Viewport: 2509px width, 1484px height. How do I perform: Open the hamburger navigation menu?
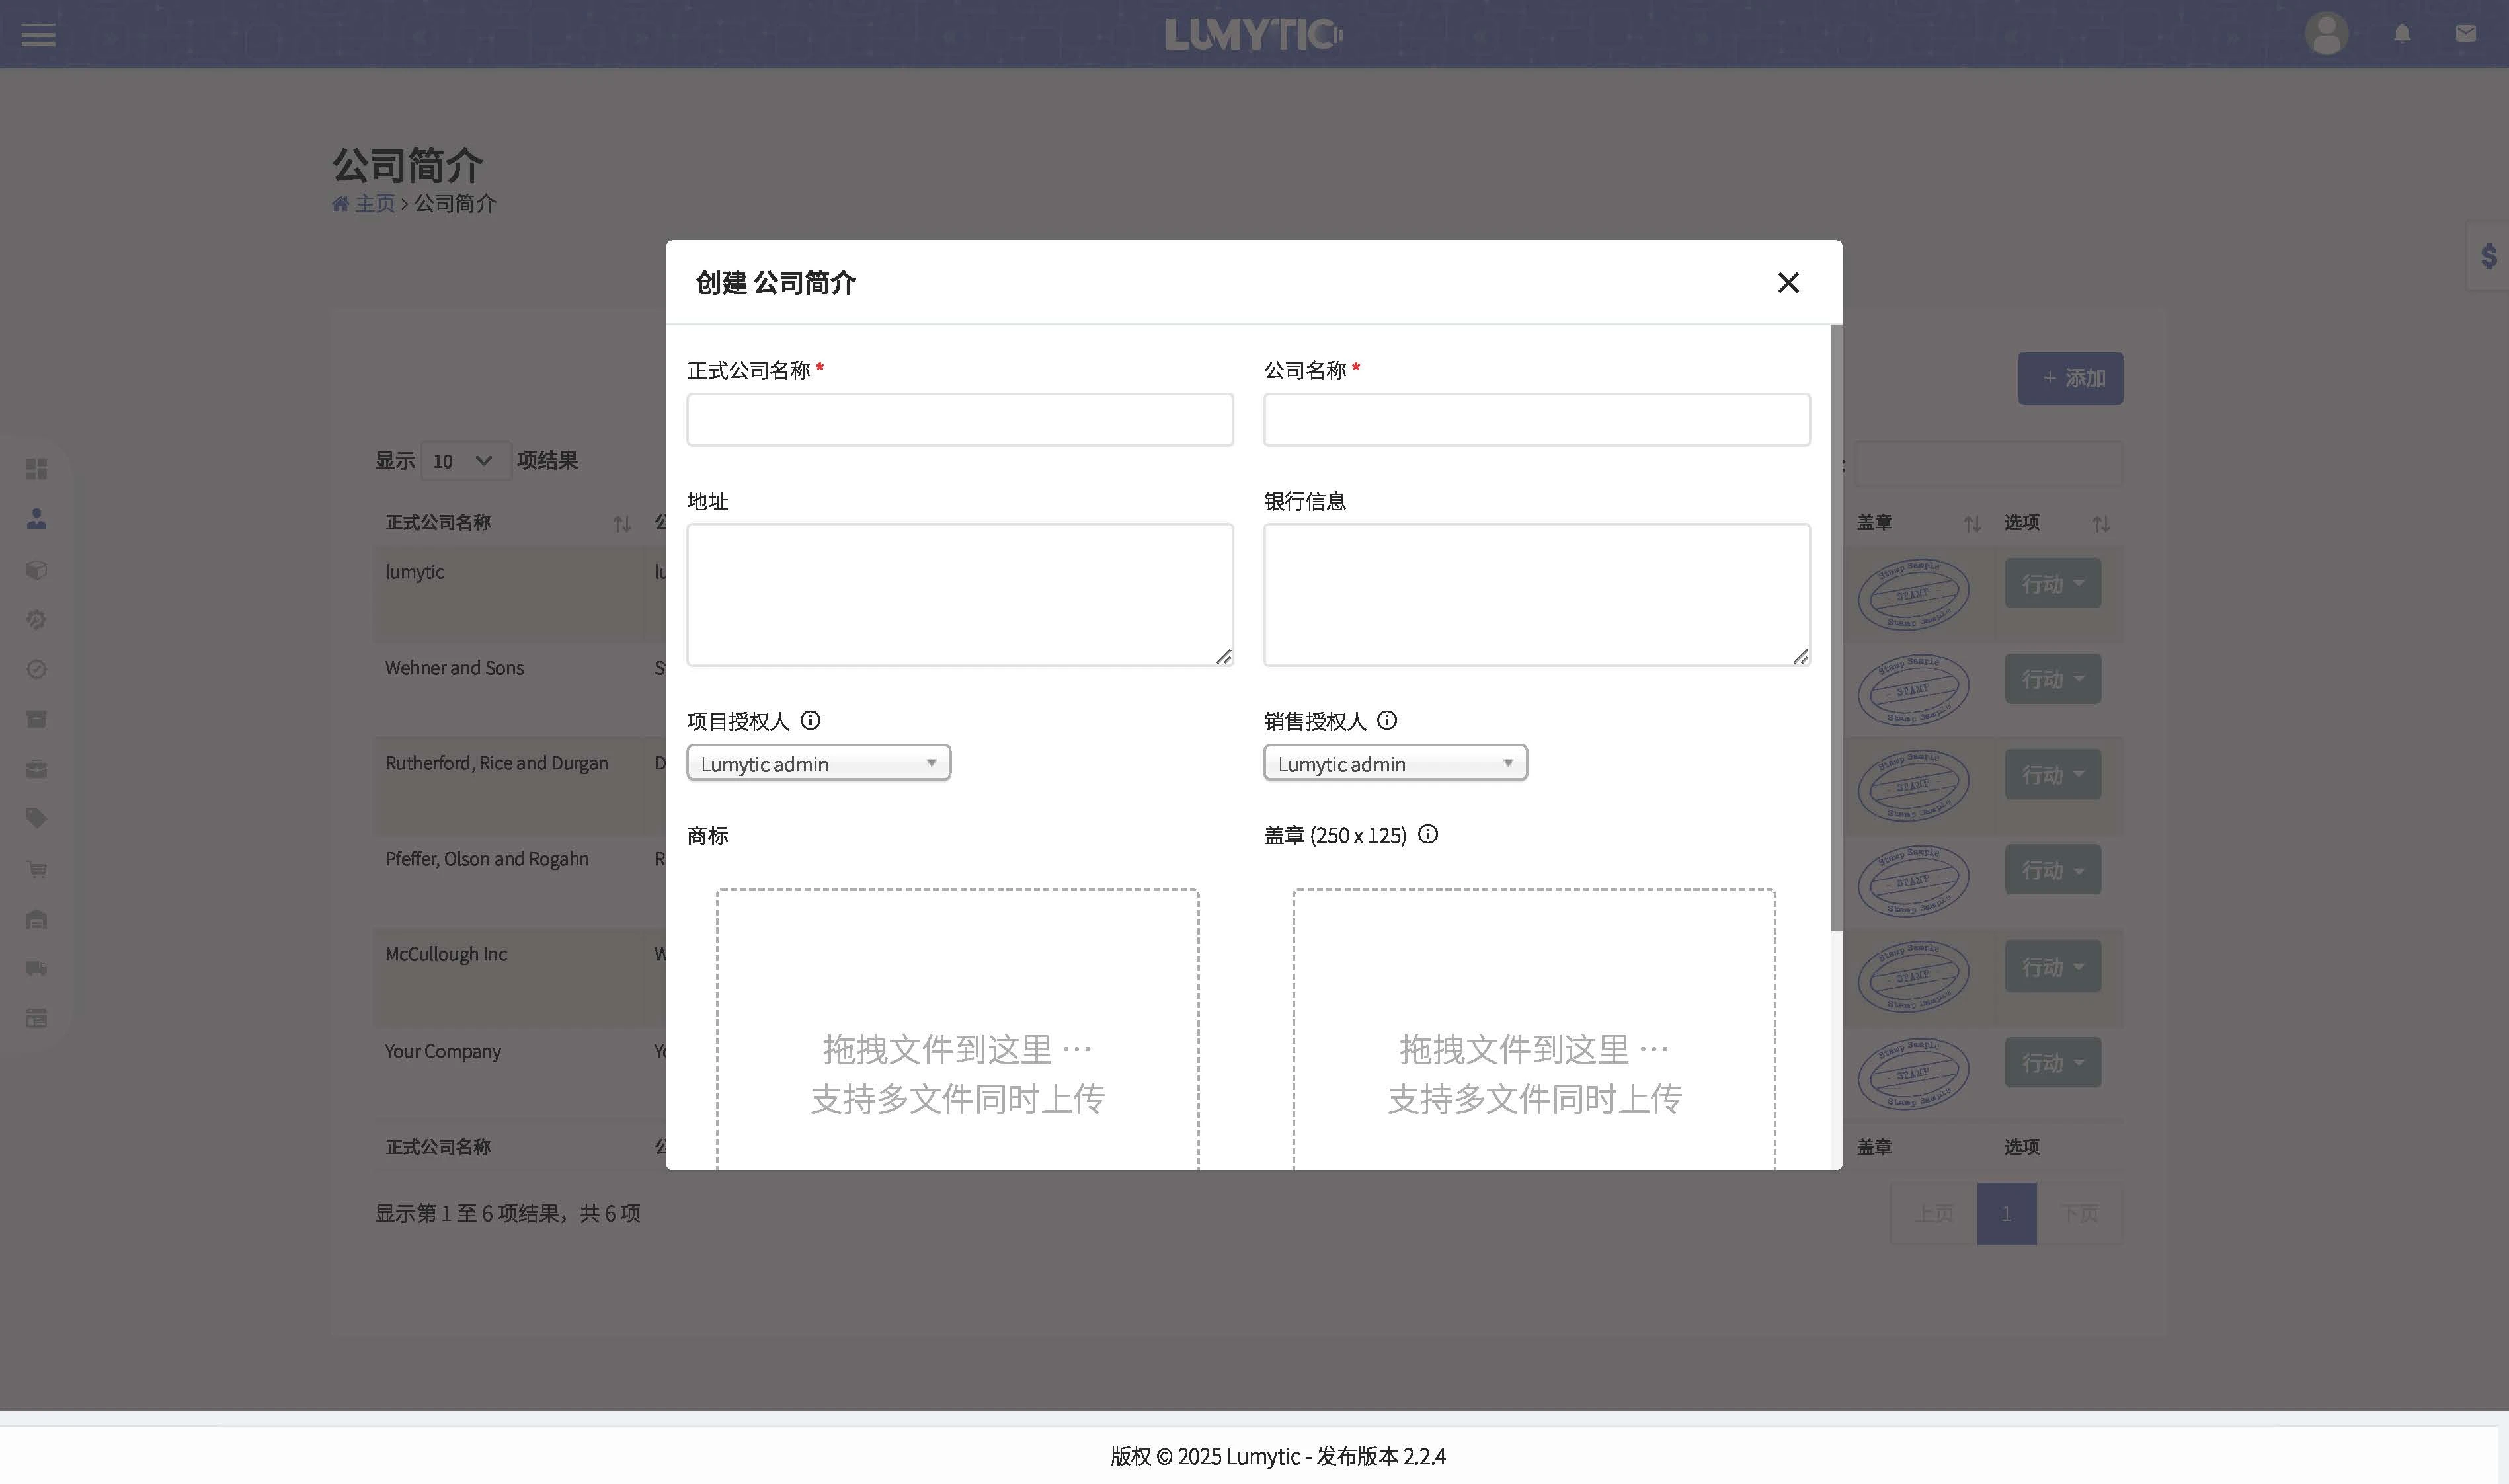point(38,35)
